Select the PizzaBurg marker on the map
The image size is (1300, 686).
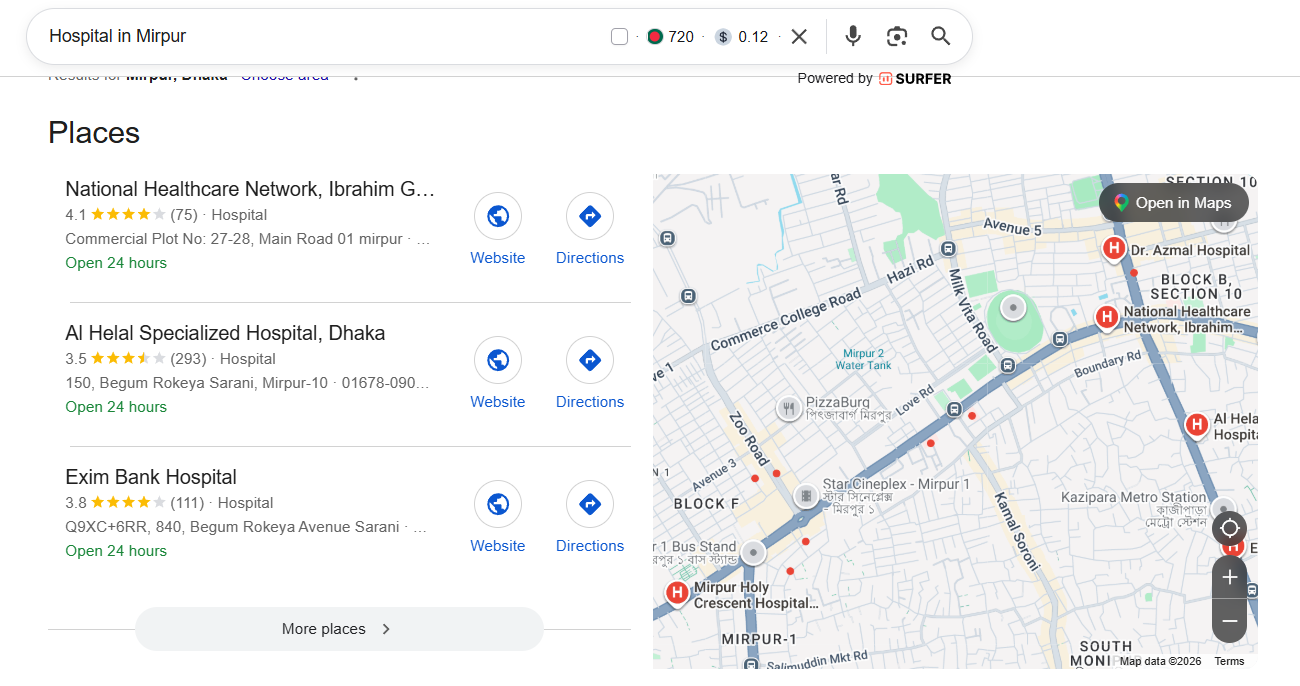[x=789, y=408]
